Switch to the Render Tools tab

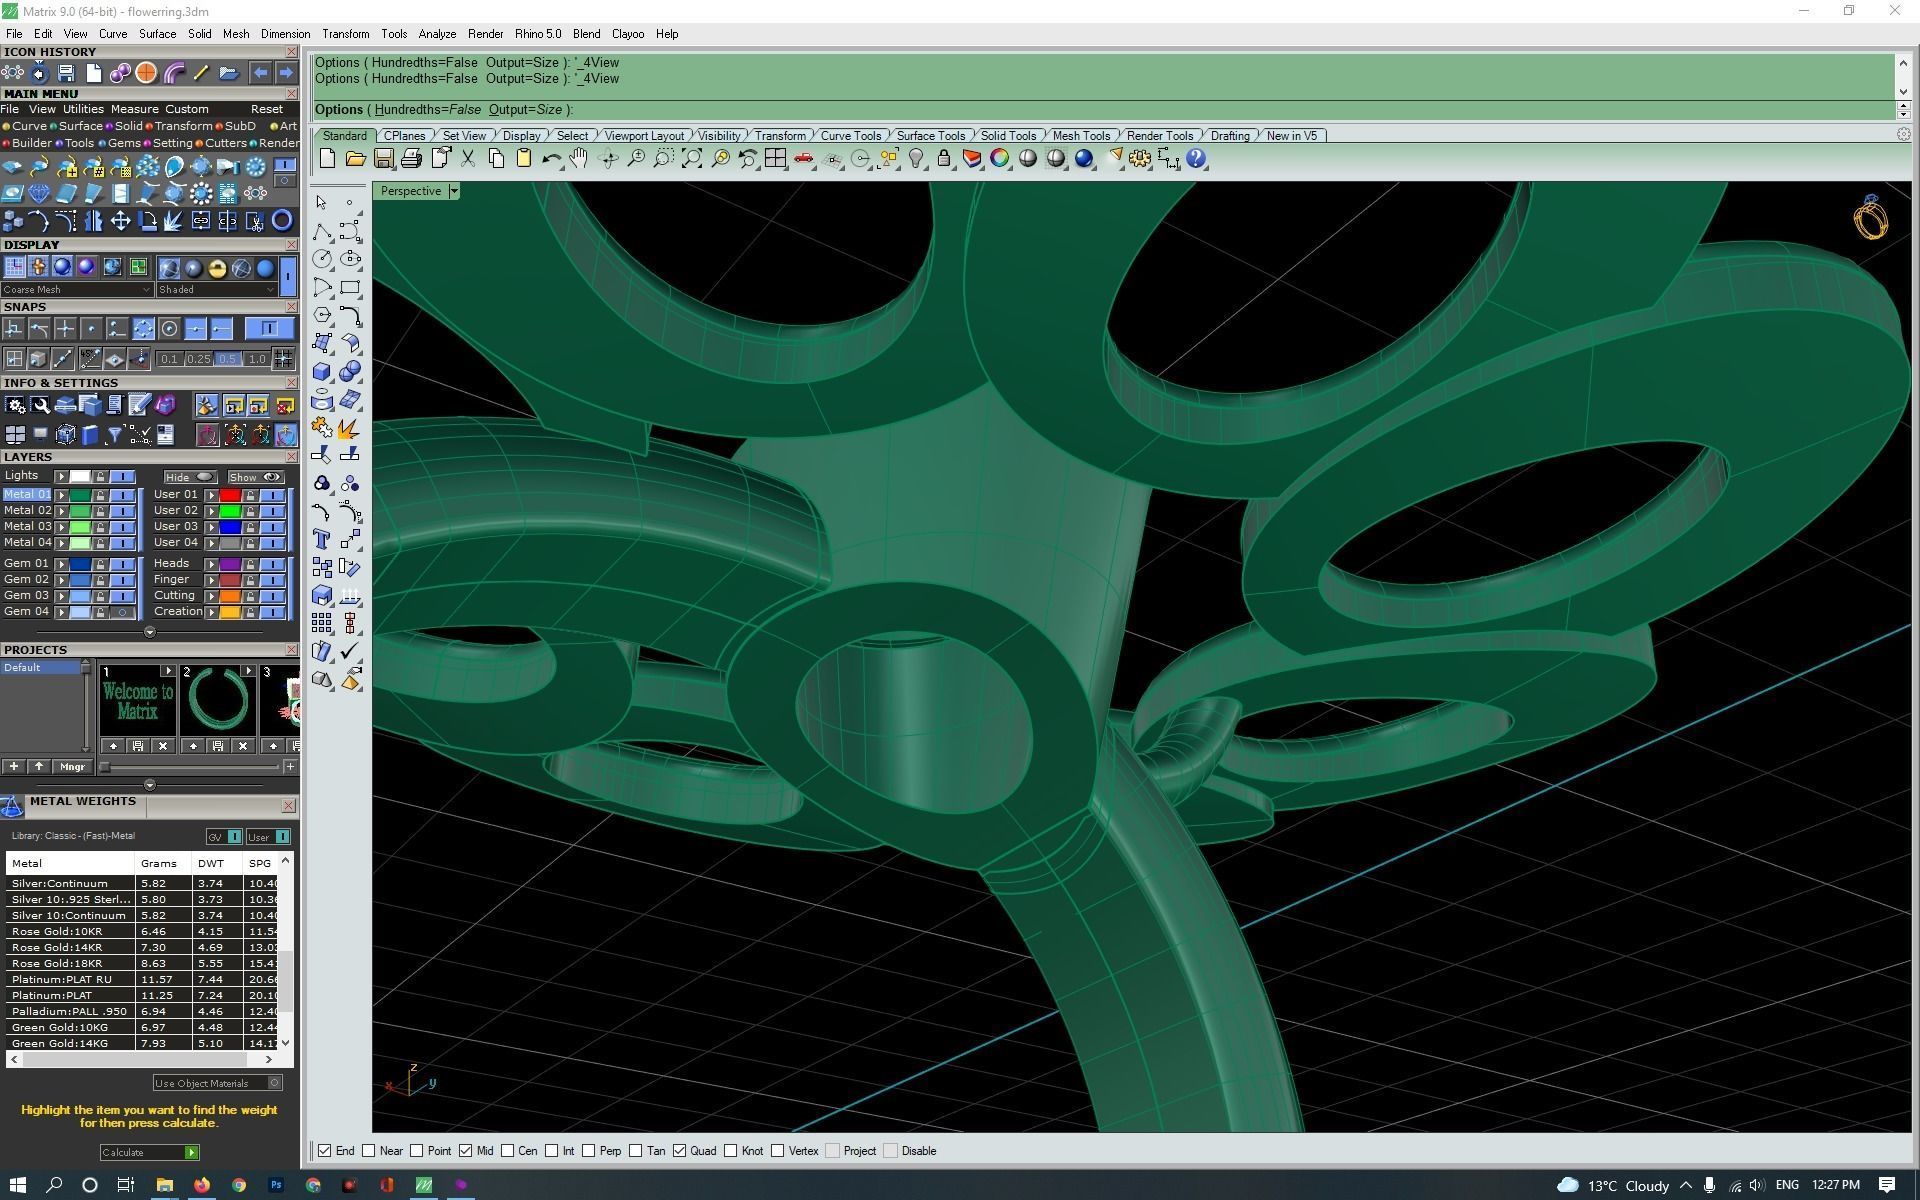pyautogui.click(x=1160, y=136)
